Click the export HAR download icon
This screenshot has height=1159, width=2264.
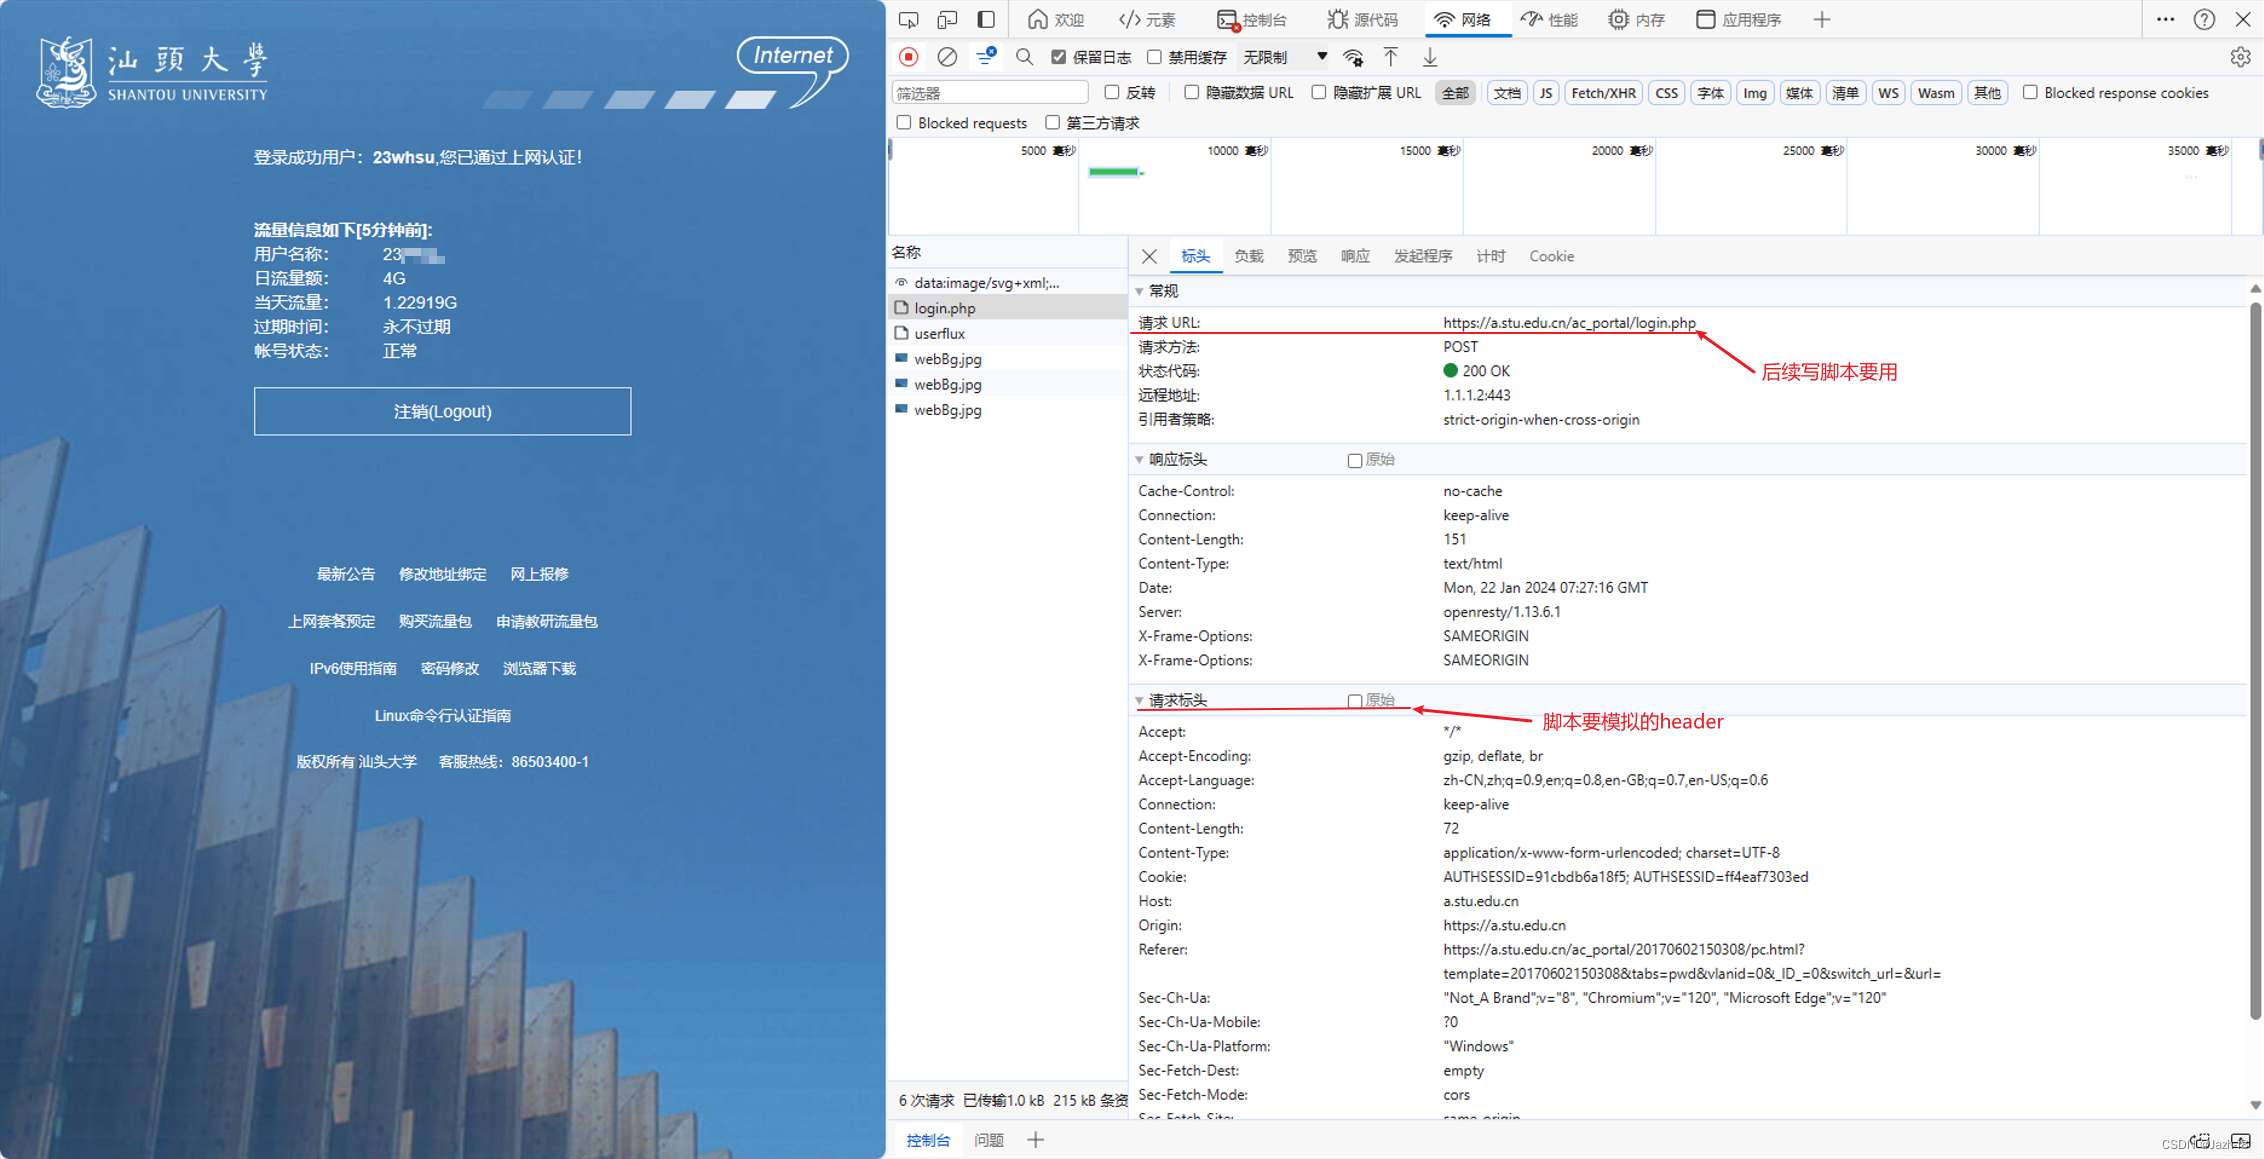pyautogui.click(x=1430, y=57)
